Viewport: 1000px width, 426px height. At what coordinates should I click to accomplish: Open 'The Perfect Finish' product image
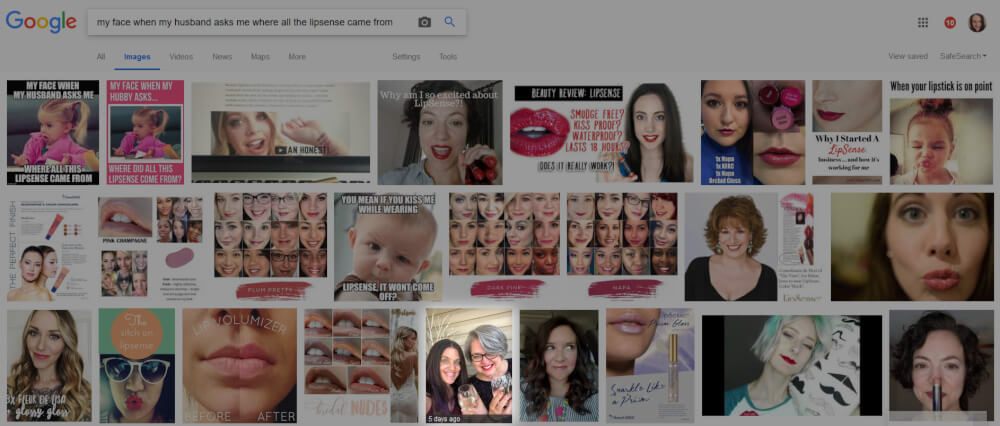pyautogui.click(x=48, y=247)
